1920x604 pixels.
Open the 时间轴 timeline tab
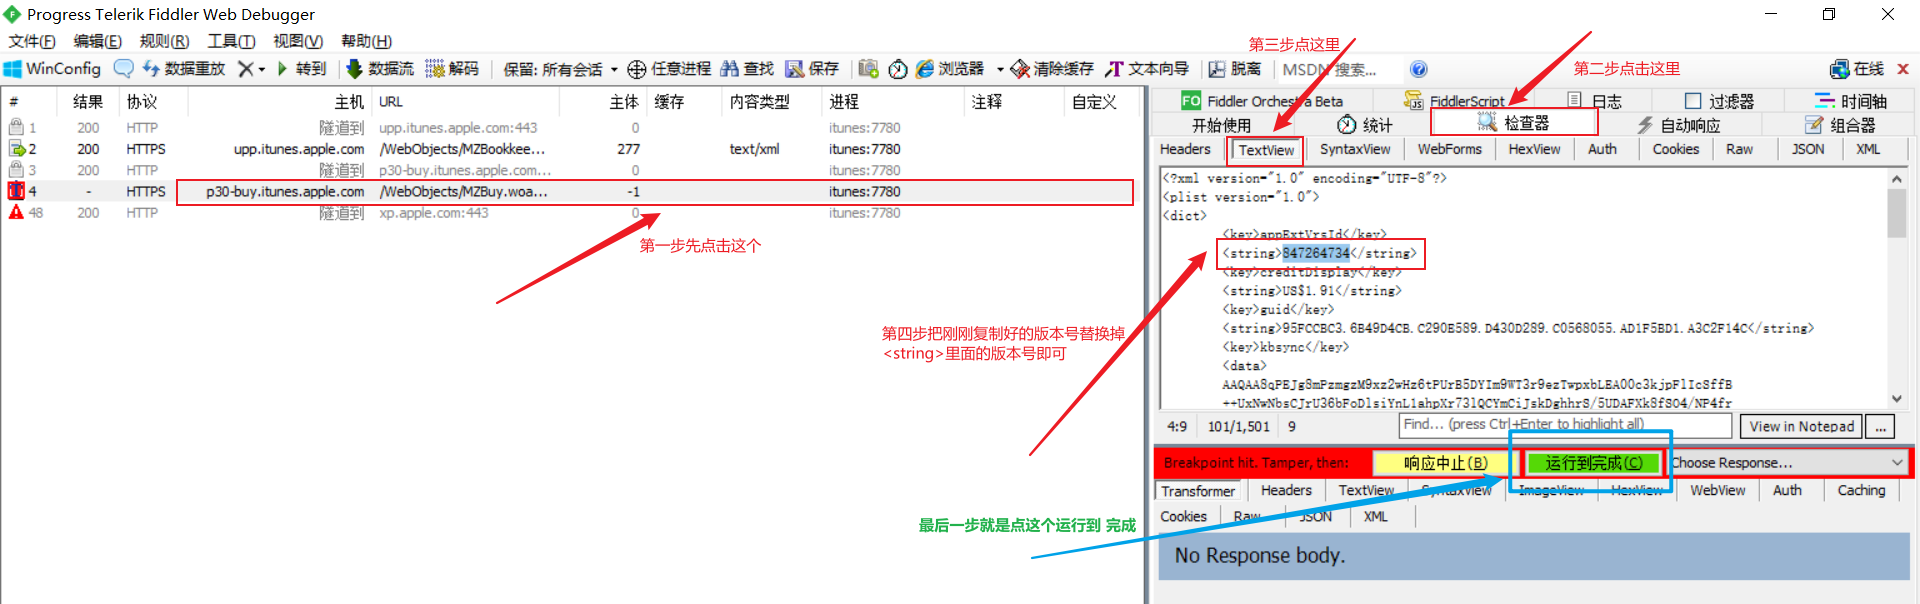(1851, 101)
